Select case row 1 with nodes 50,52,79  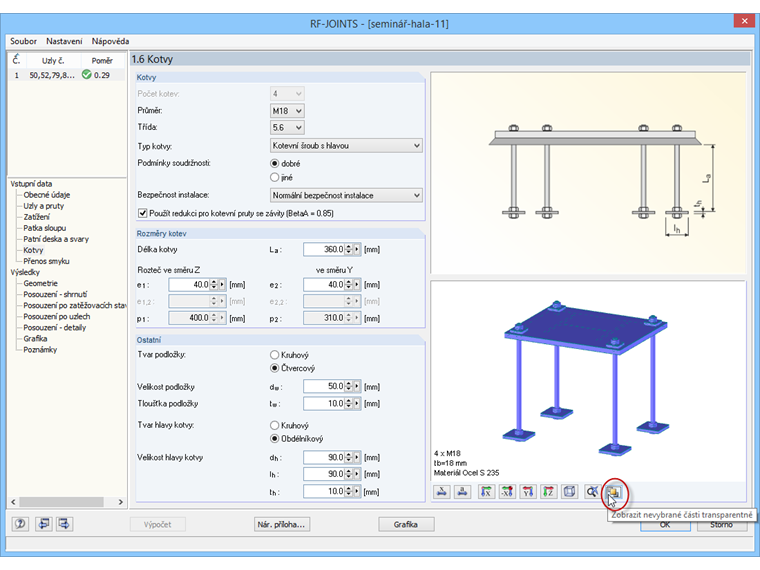66,75
